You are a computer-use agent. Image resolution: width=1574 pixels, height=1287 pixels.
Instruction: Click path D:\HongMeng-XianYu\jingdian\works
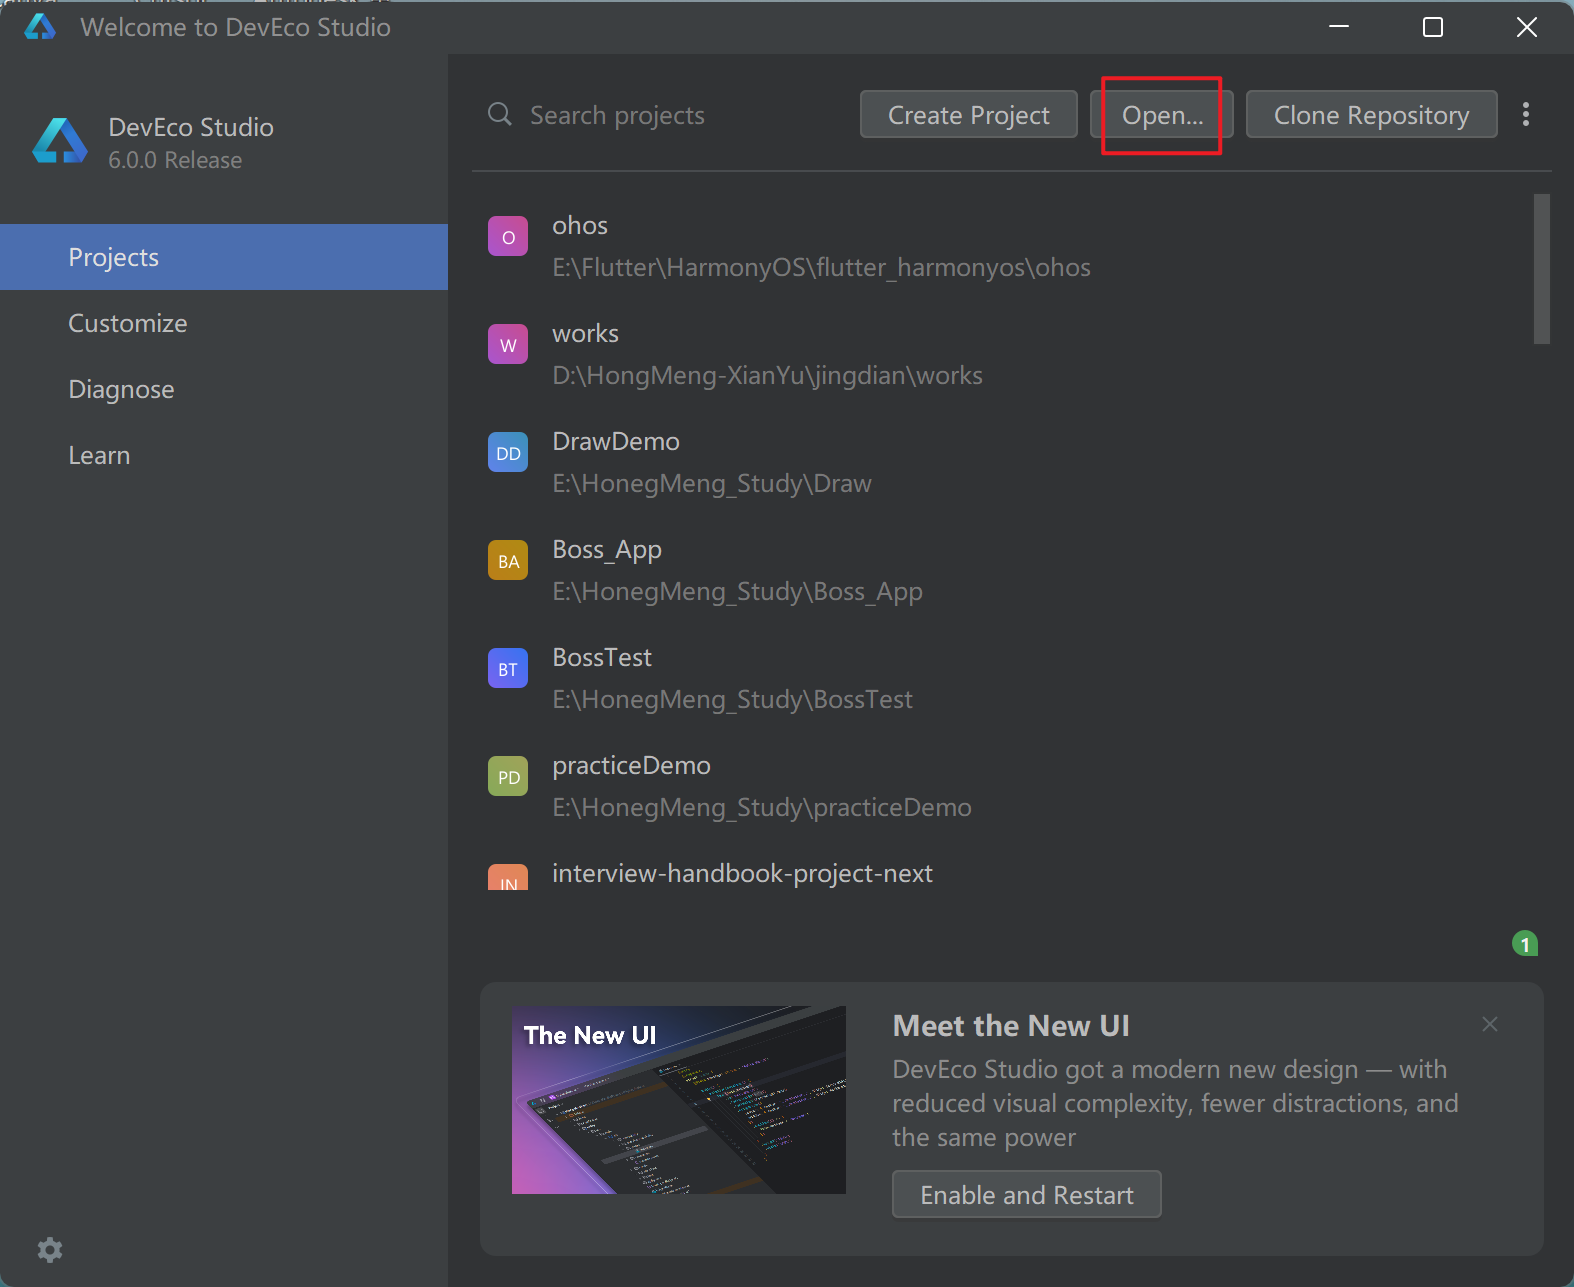pos(767,376)
